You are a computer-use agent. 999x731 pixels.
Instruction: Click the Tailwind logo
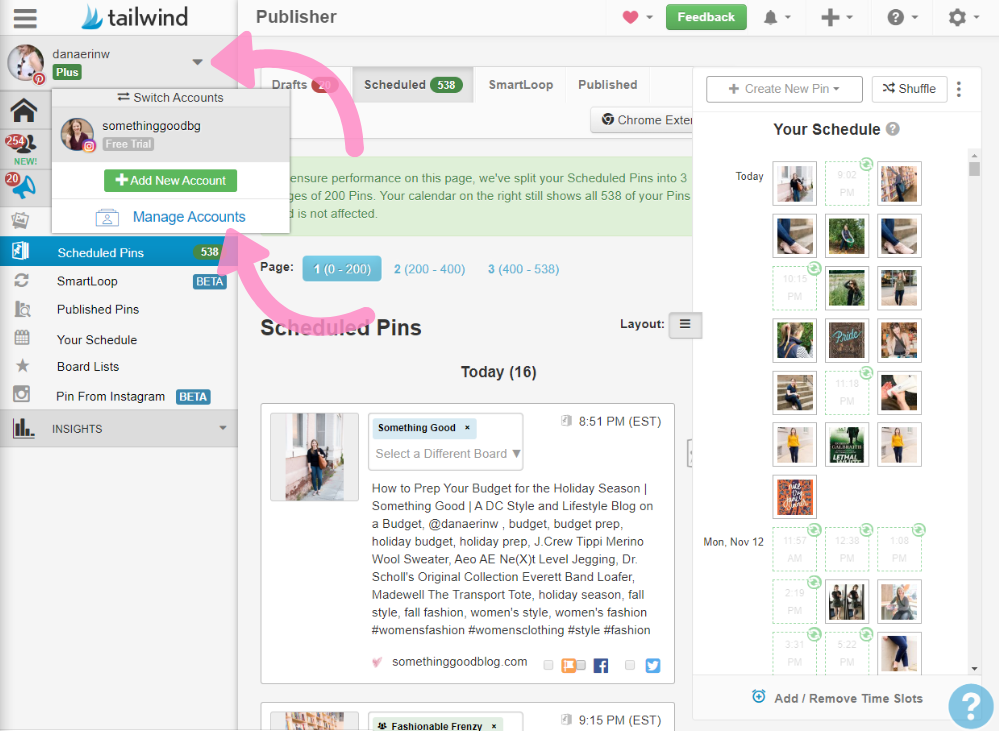click(135, 17)
